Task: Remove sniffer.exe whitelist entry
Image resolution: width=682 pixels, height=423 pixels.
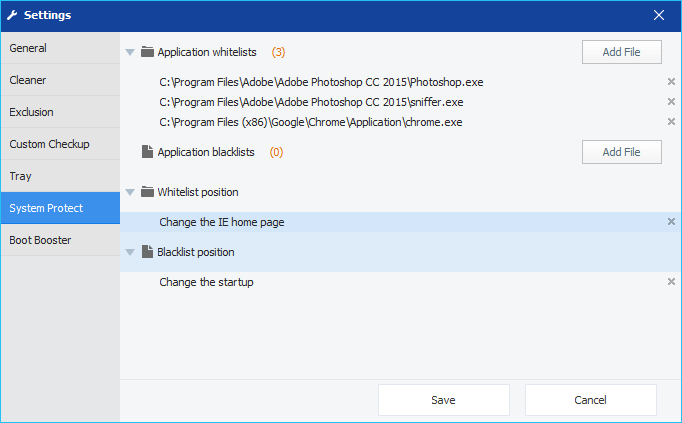Action: 671,102
